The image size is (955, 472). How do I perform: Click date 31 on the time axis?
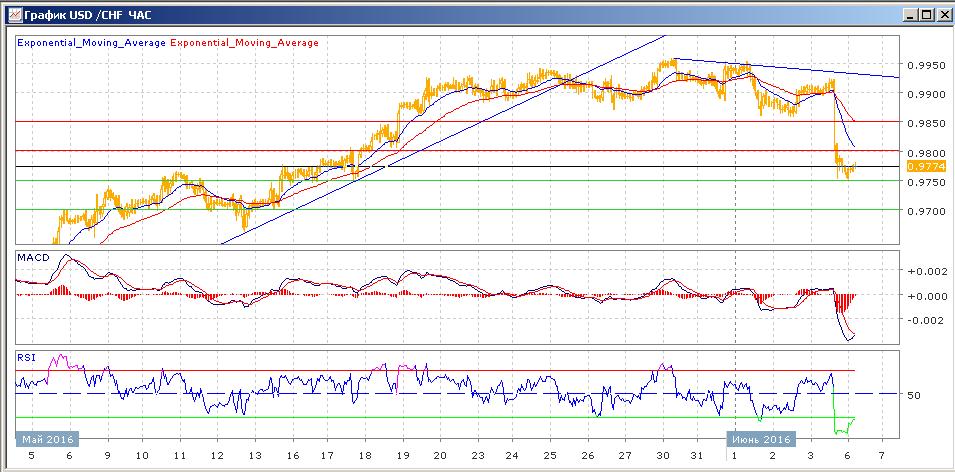(698, 456)
